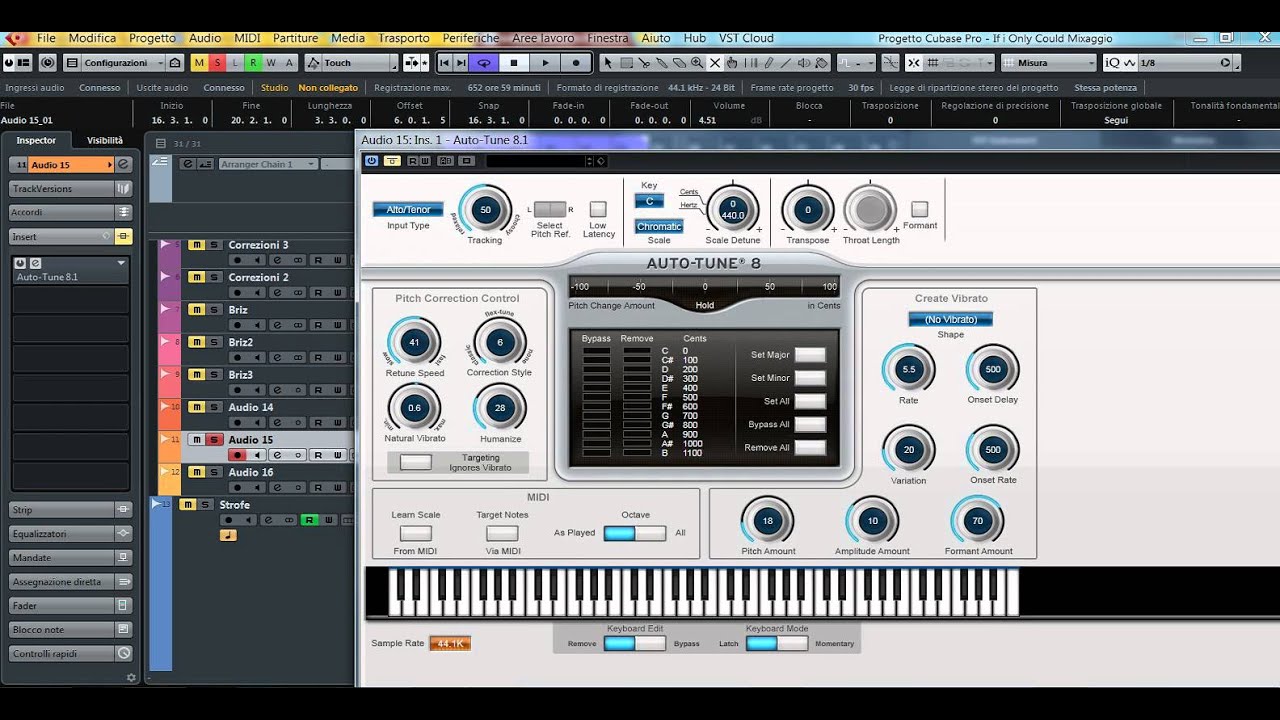1280x720 pixels.
Task: Click the Set Major button
Action: click(x=810, y=355)
